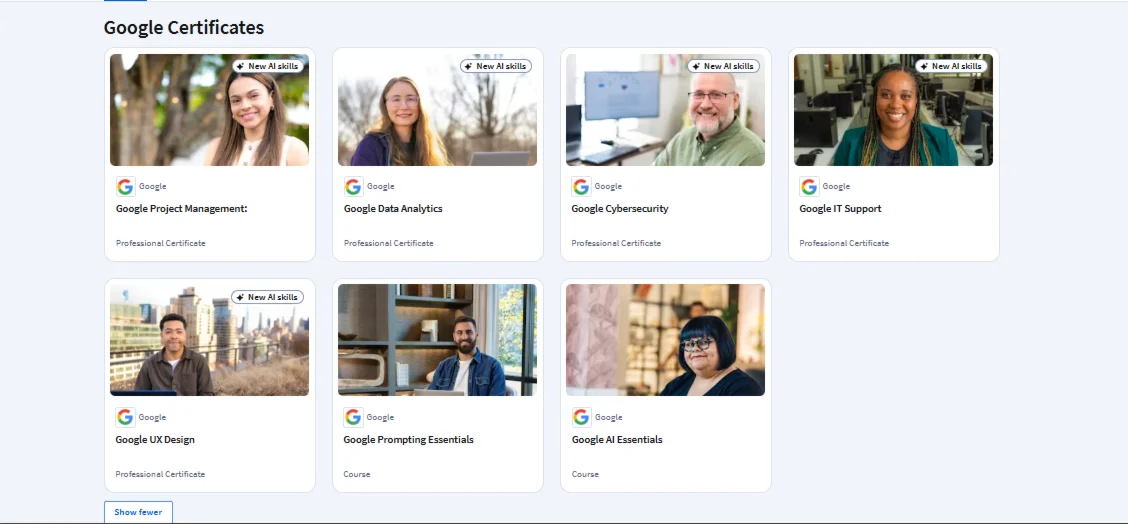Screen dimensions: 1128x524
Task: Open the Google Project Management certificate title
Action: (x=181, y=209)
